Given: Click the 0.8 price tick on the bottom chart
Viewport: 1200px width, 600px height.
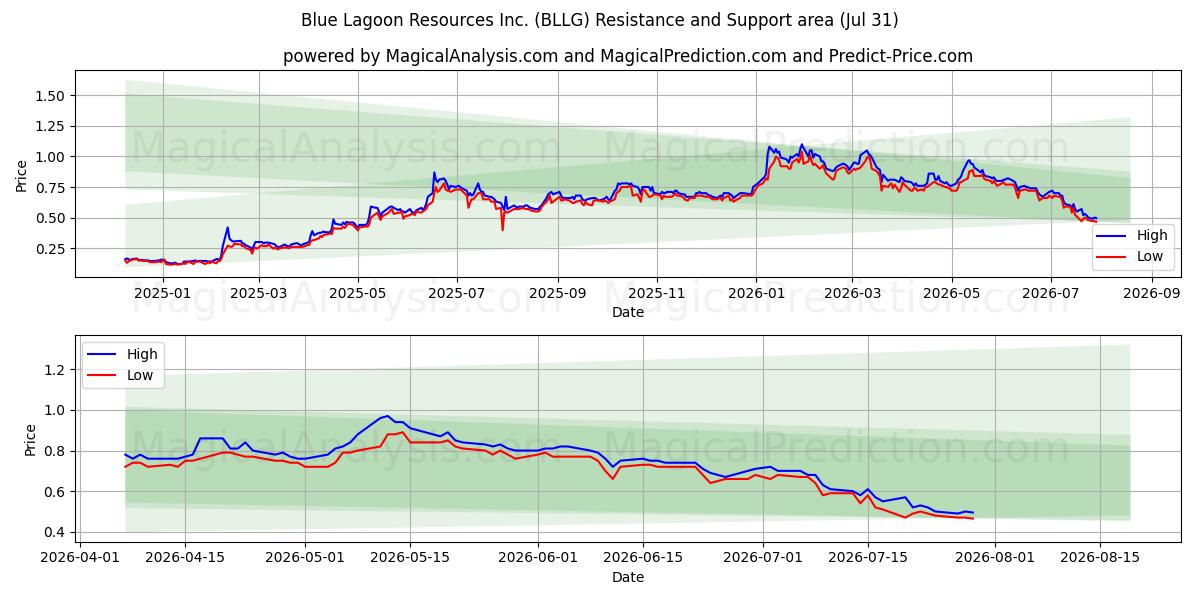Looking at the screenshot, I should pos(56,452).
